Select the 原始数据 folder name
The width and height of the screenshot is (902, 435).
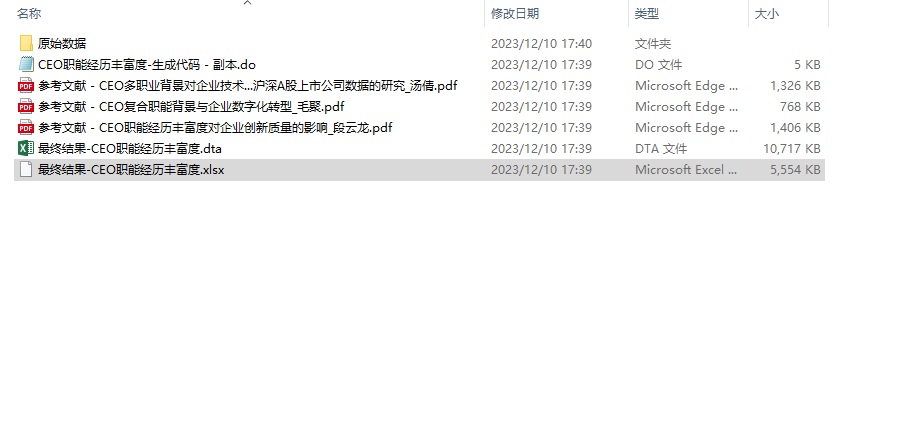(x=62, y=43)
